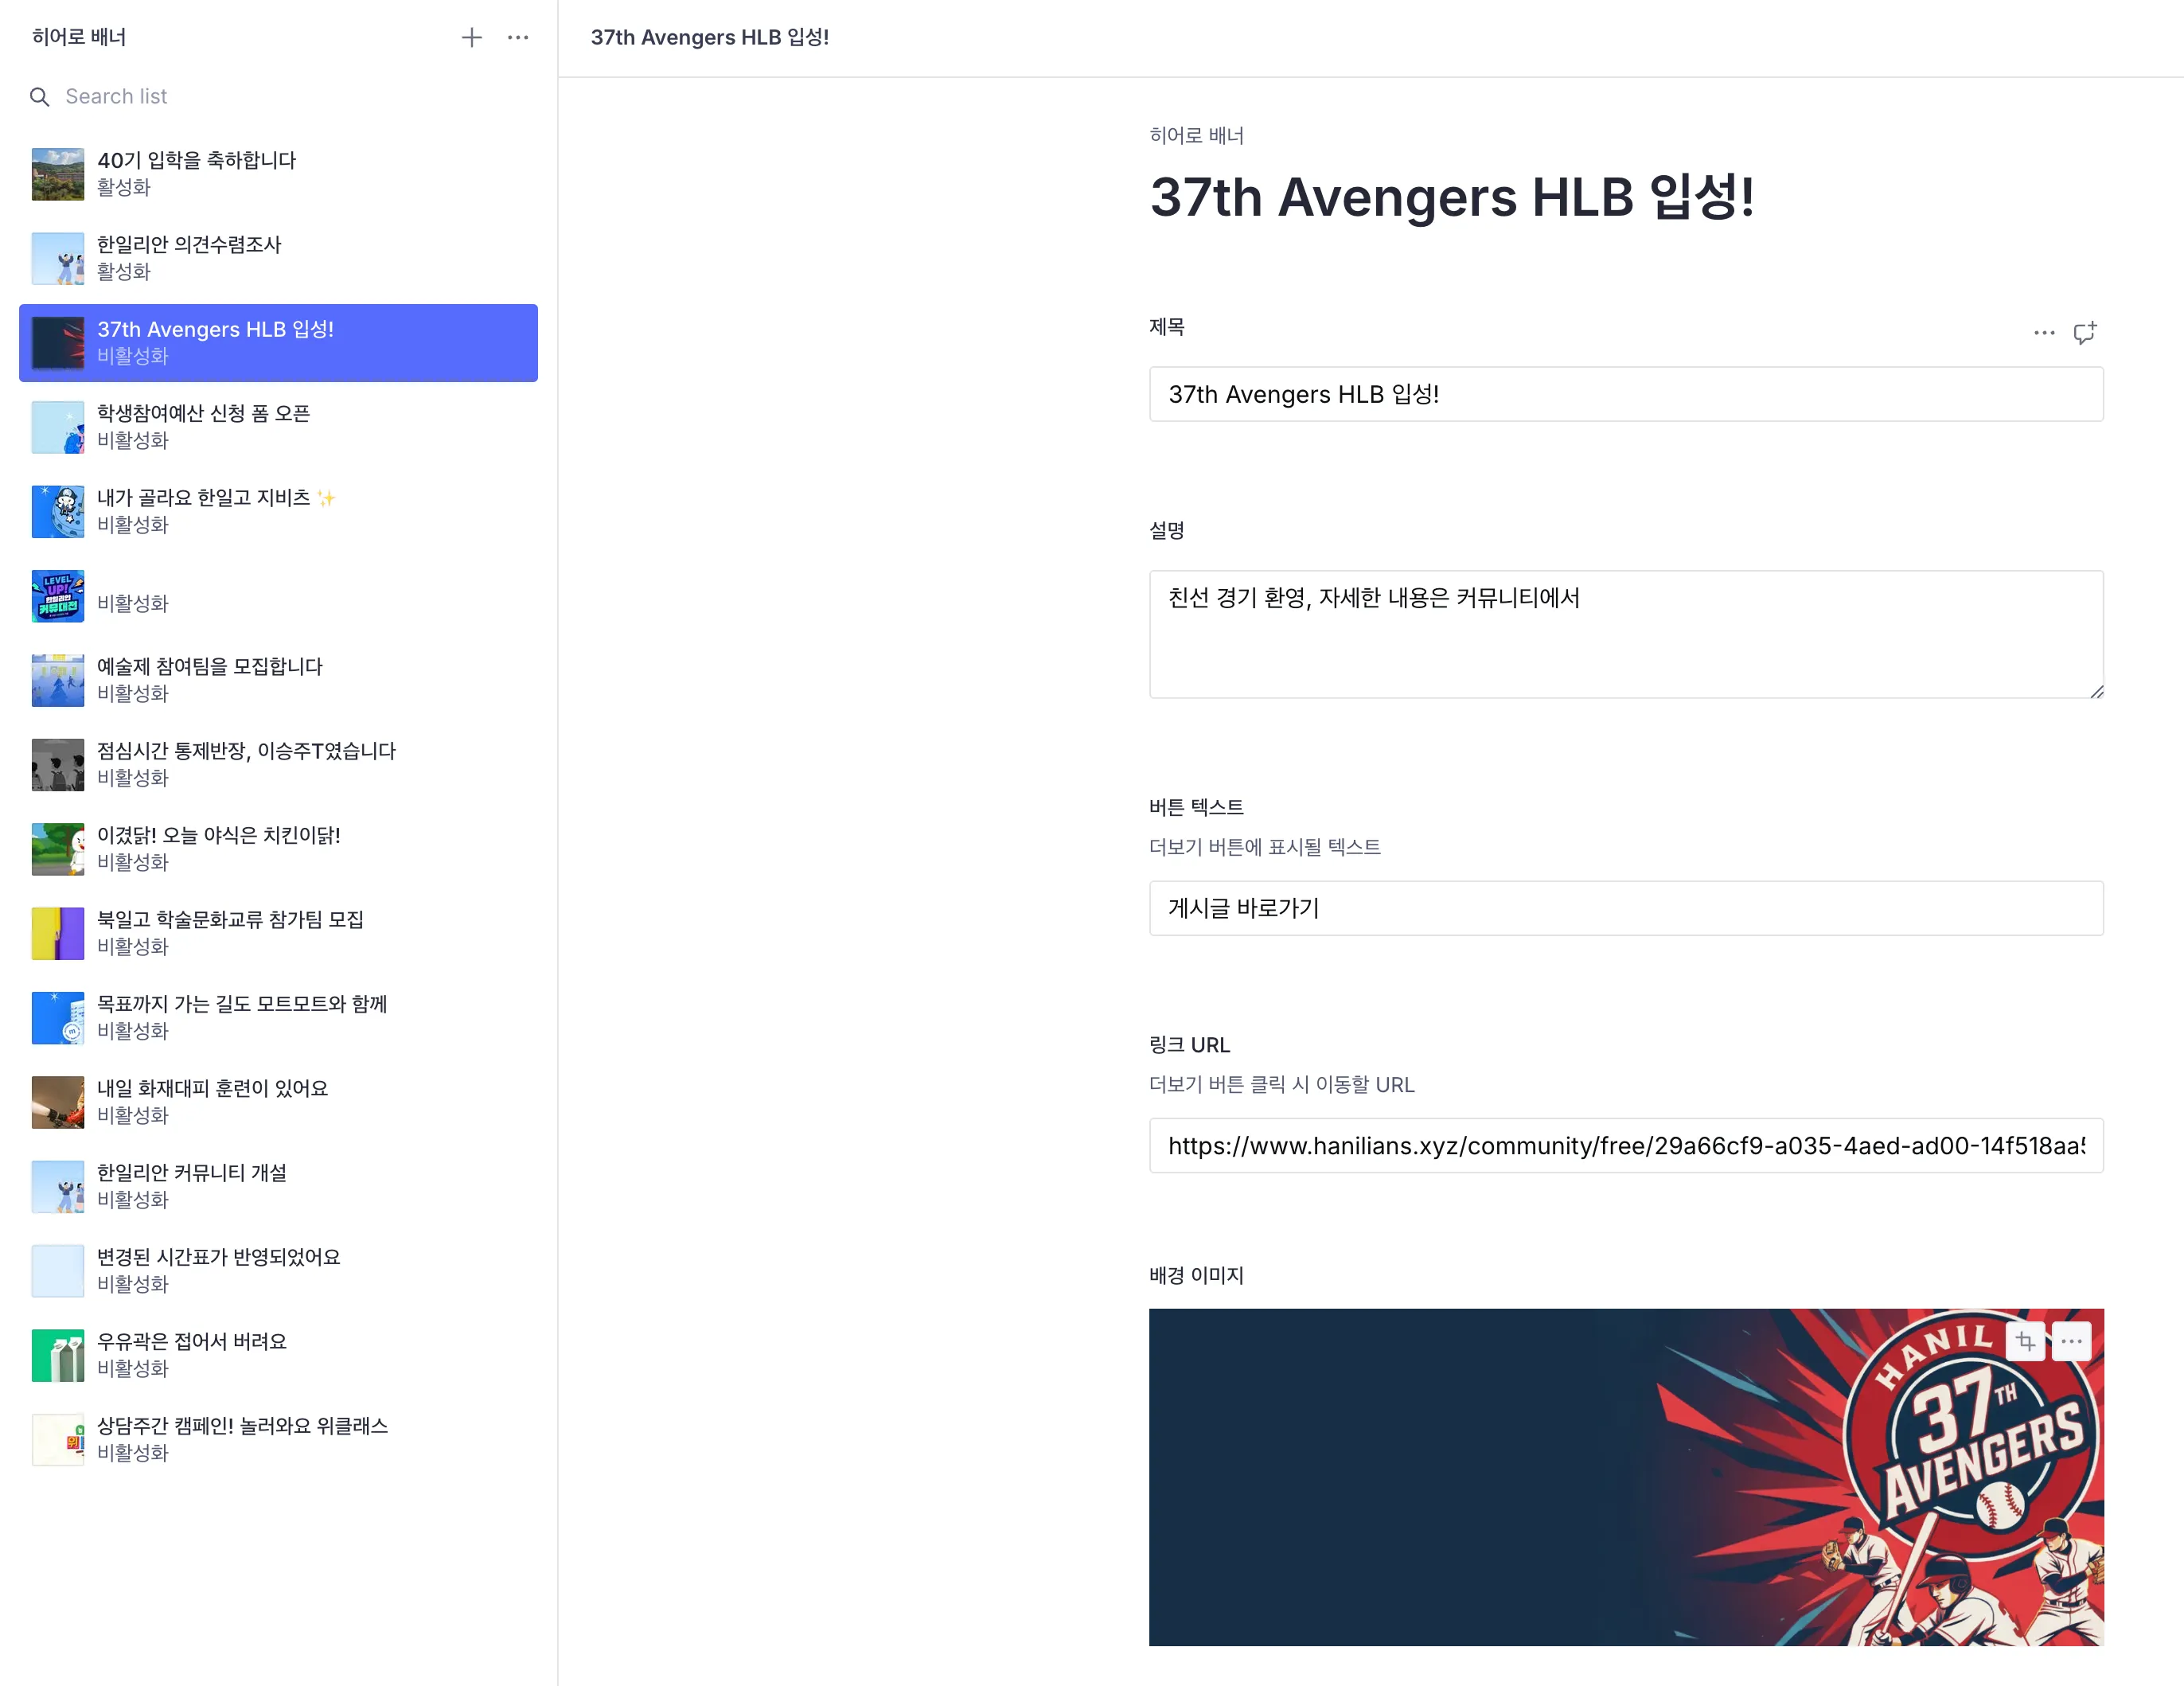Open the background image ellipsis menu

pos(2071,1342)
